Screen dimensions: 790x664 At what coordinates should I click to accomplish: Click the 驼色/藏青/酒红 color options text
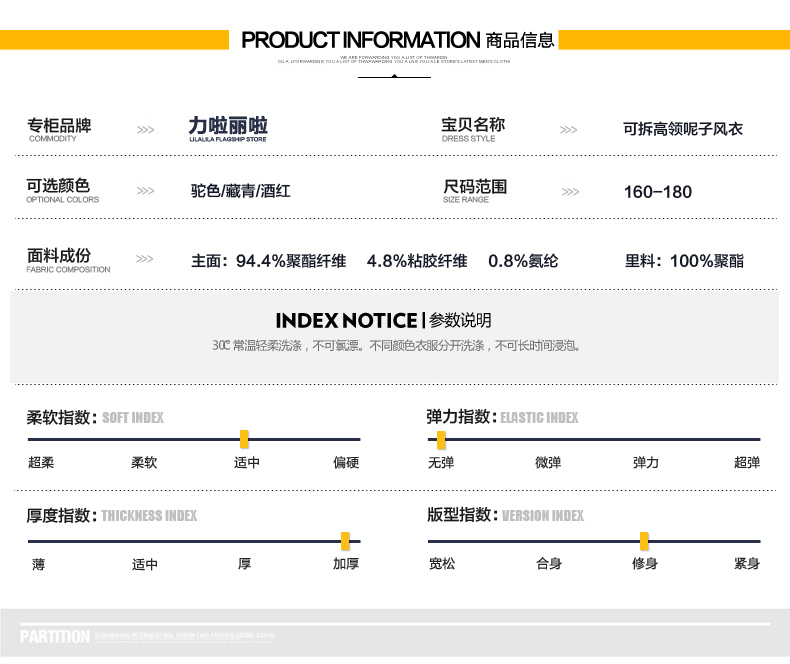(241, 191)
